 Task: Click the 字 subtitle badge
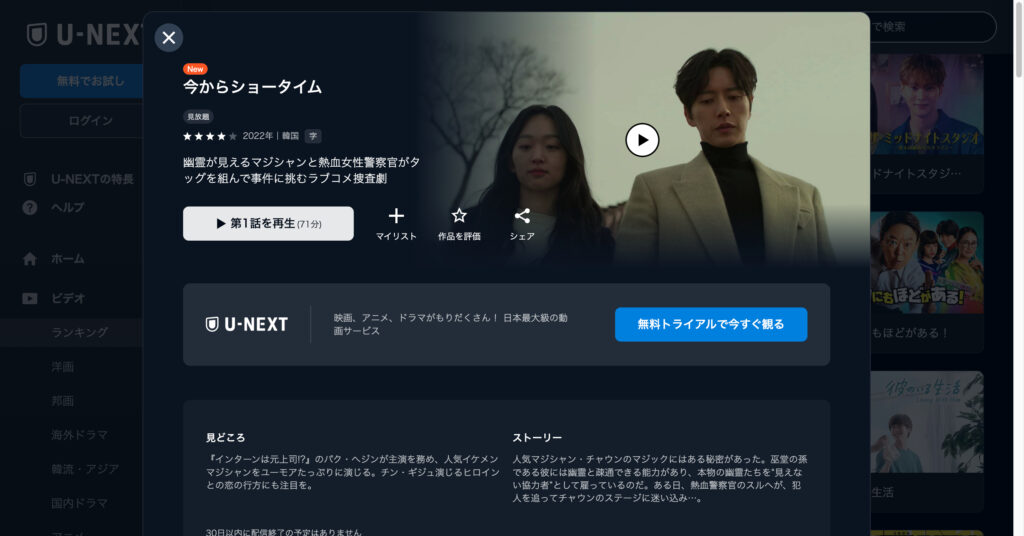click(313, 136)
